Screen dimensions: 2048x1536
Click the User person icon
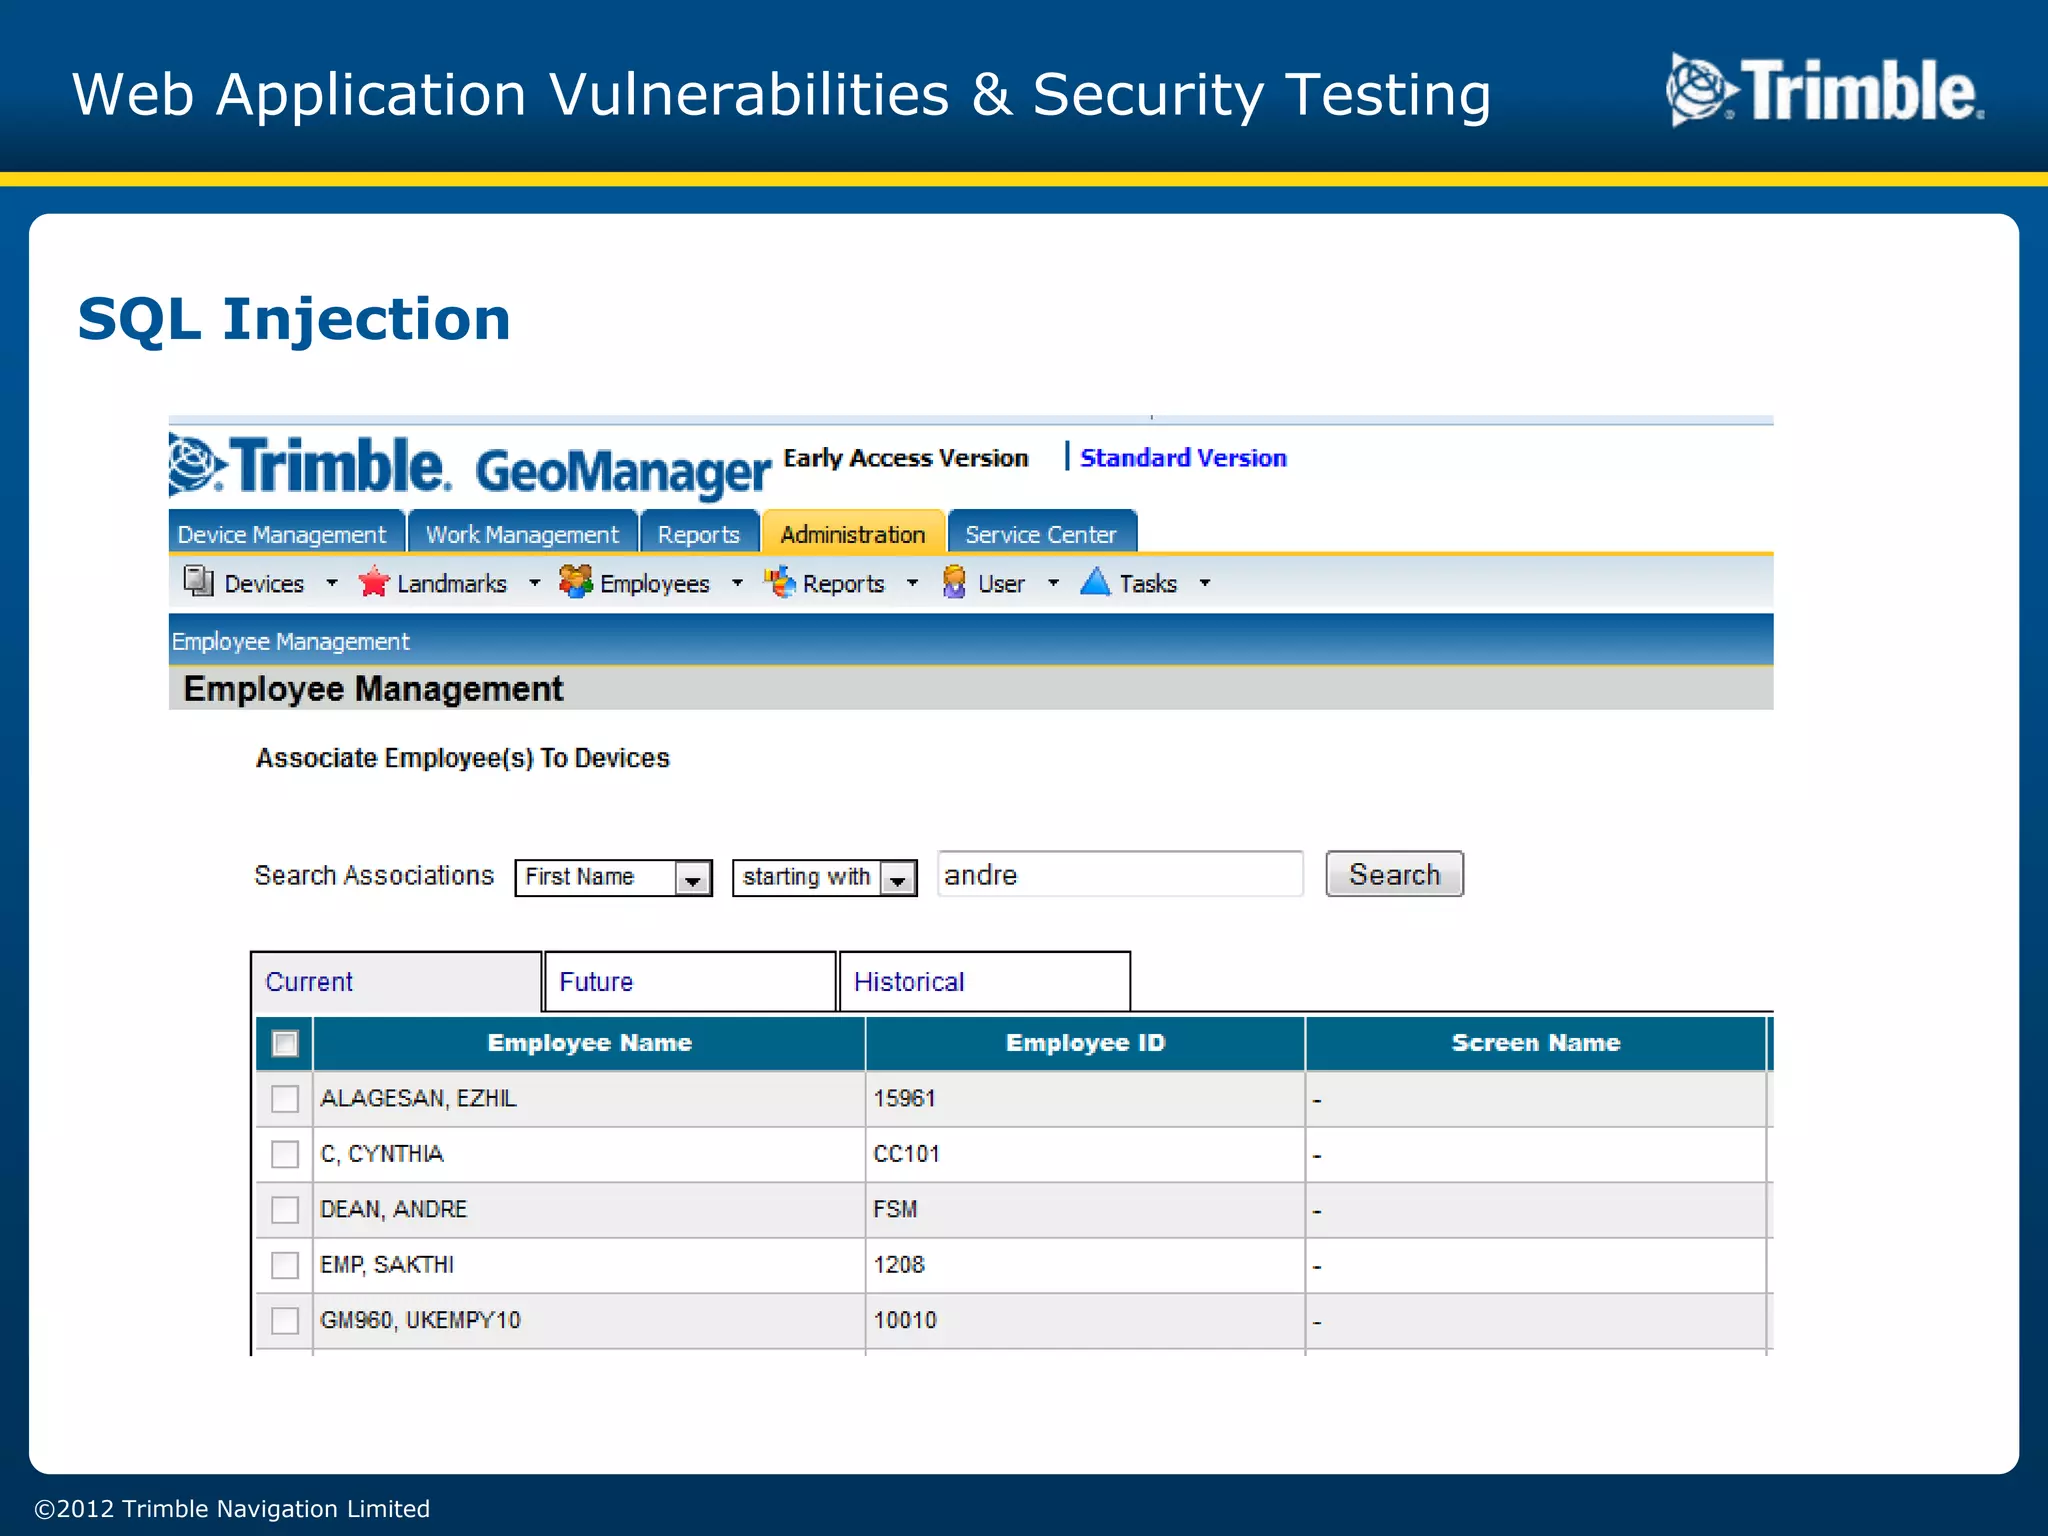pos(954,581)
